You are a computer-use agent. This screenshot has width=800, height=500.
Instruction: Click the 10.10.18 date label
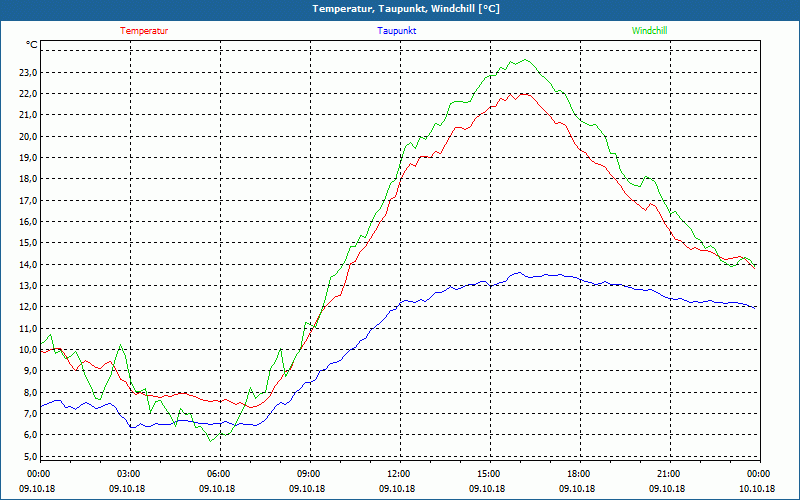pyautogui.click(x=757, y=488)
